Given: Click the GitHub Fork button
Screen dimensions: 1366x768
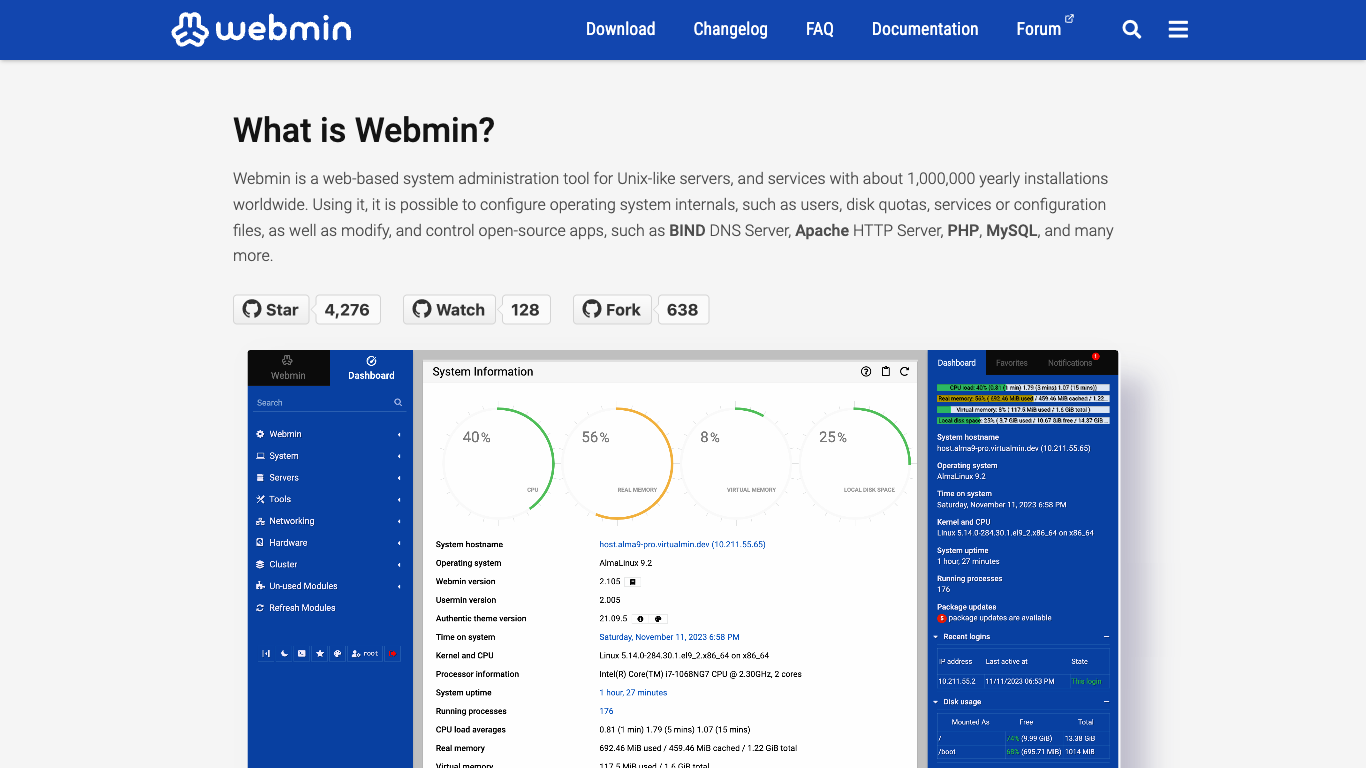Looking at the screenshot, I should (612, 309).
